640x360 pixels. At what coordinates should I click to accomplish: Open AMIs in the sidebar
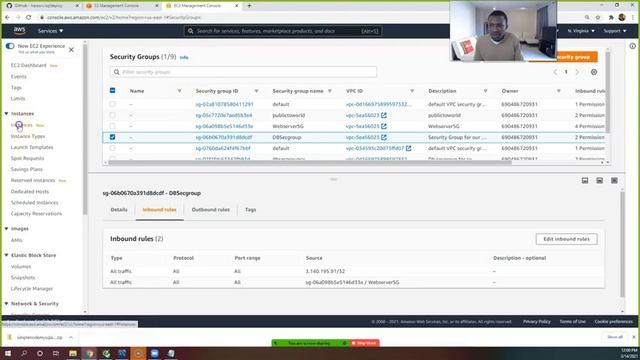click(x=17, y=240)
